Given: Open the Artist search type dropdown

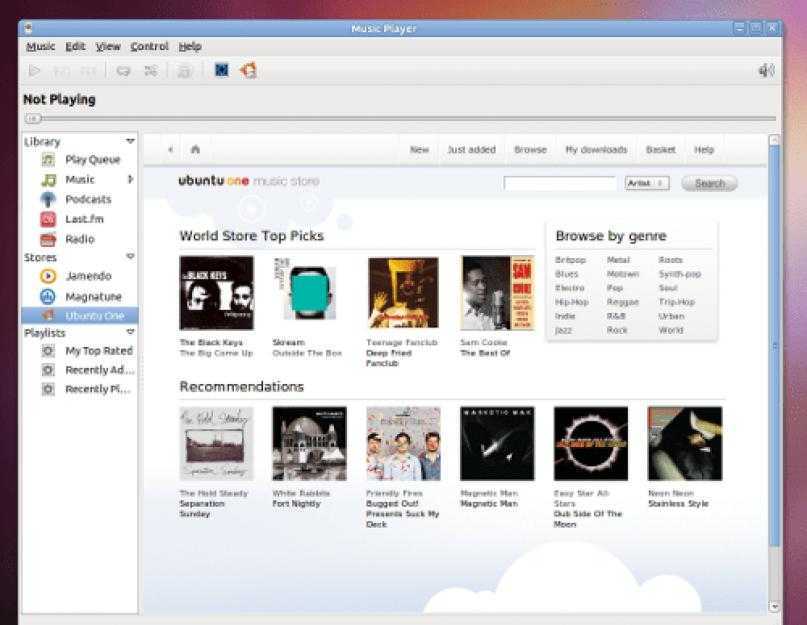Looking at the screenshot, I should [647, 183].
